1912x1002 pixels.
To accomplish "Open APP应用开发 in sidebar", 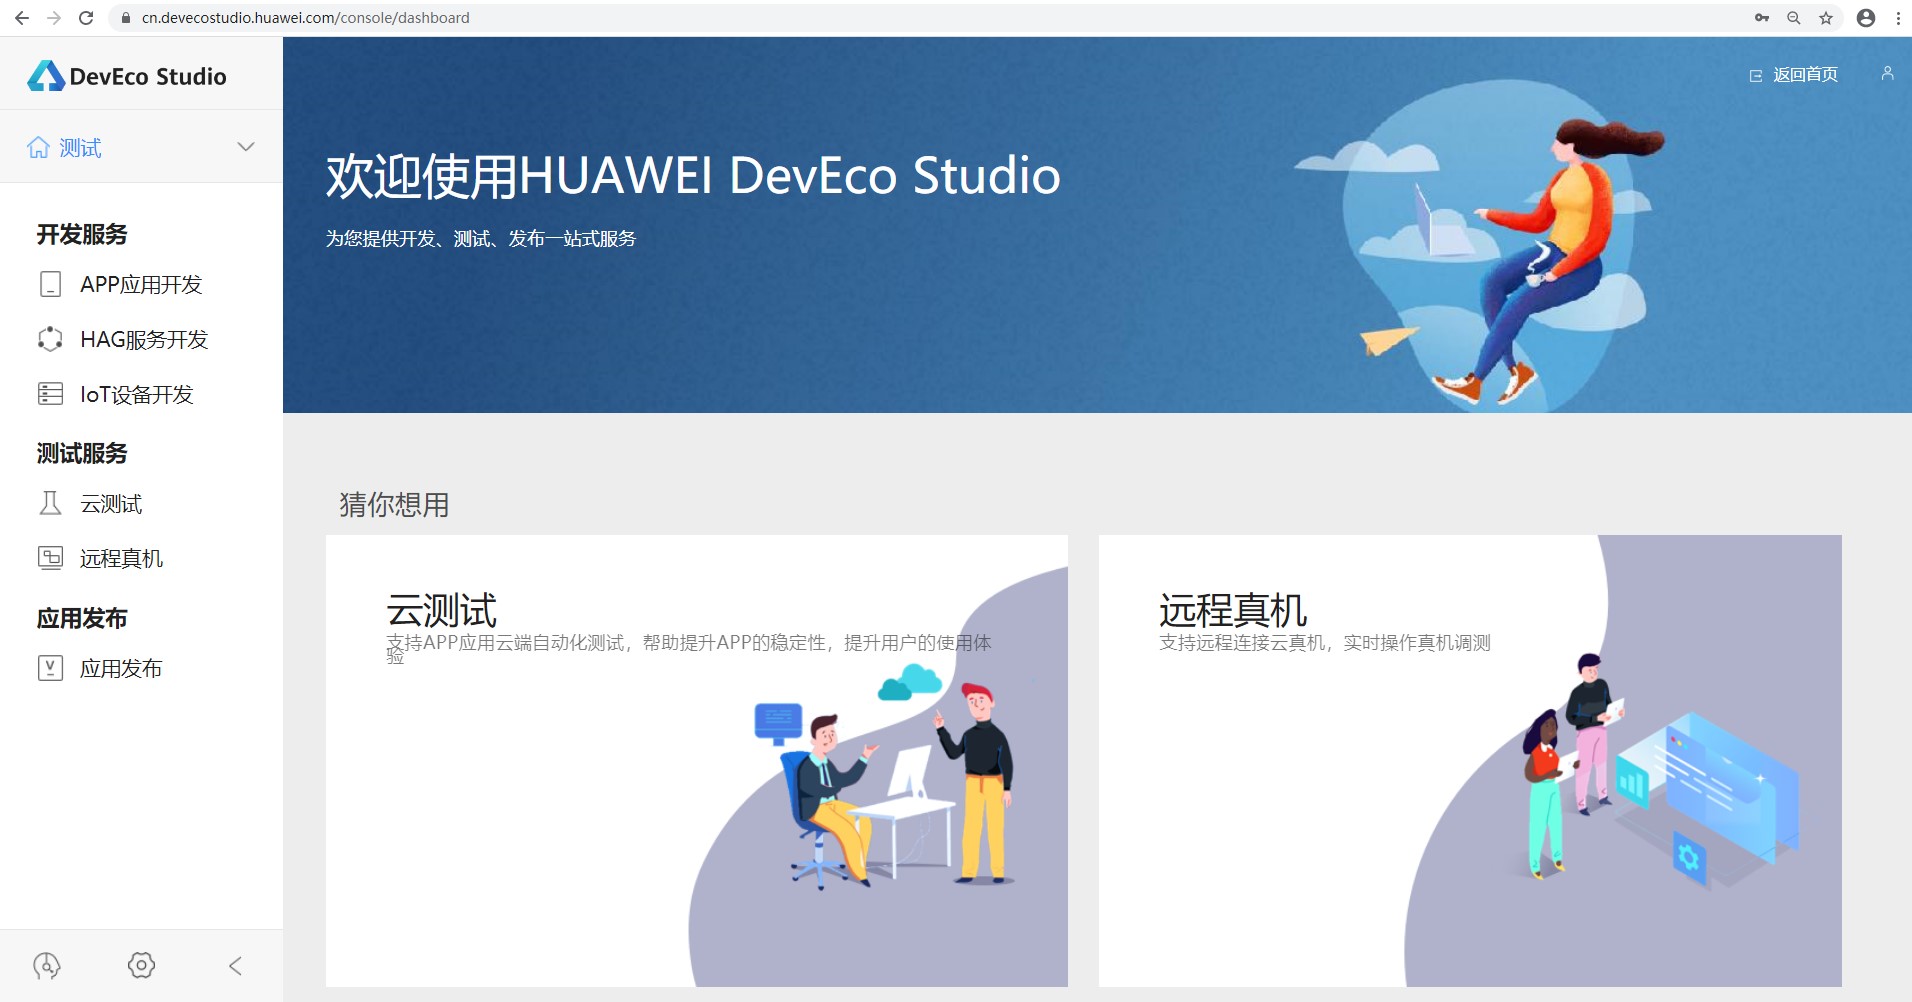I will coord(141,285).
